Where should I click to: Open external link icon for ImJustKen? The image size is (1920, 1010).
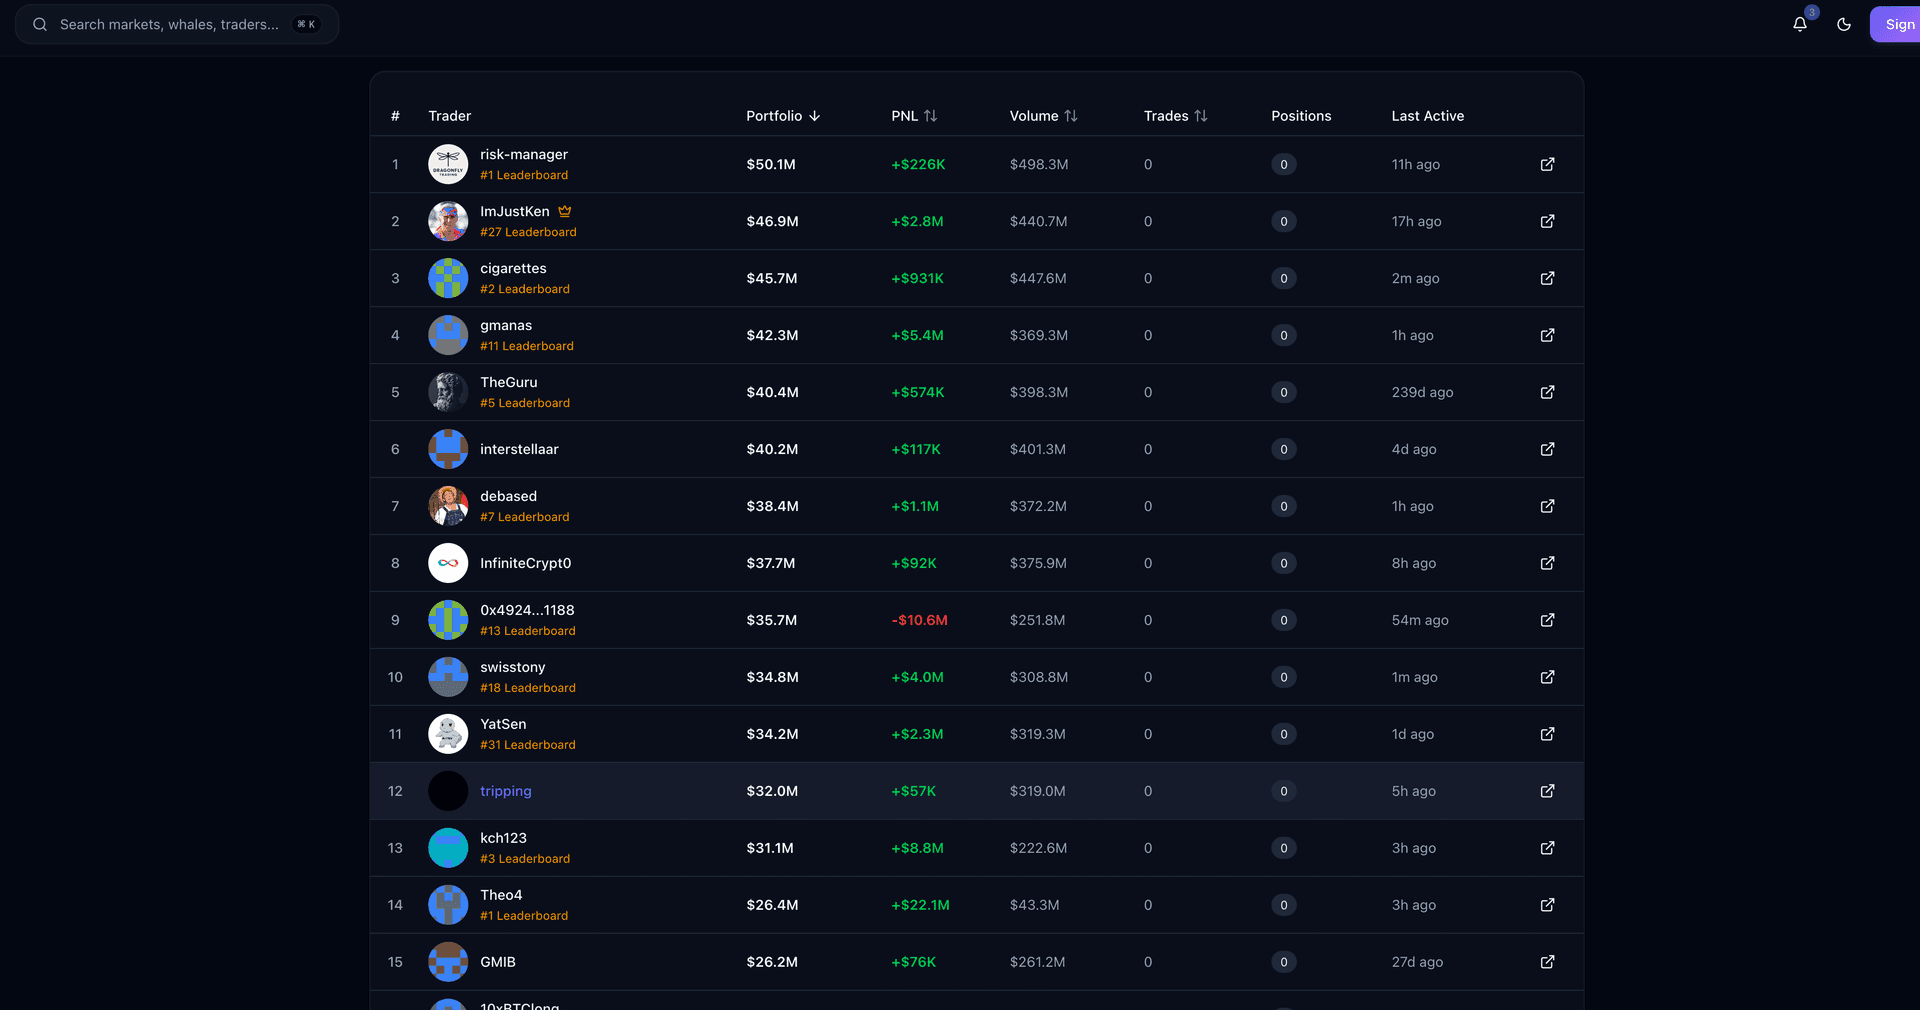pyautogui.click(x=1547, y=221)
